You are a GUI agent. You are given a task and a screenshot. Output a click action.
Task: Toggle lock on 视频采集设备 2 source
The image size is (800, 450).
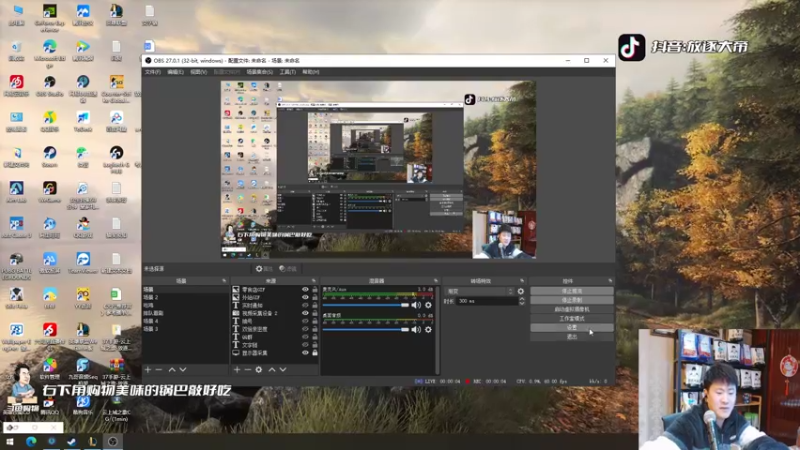315,313
